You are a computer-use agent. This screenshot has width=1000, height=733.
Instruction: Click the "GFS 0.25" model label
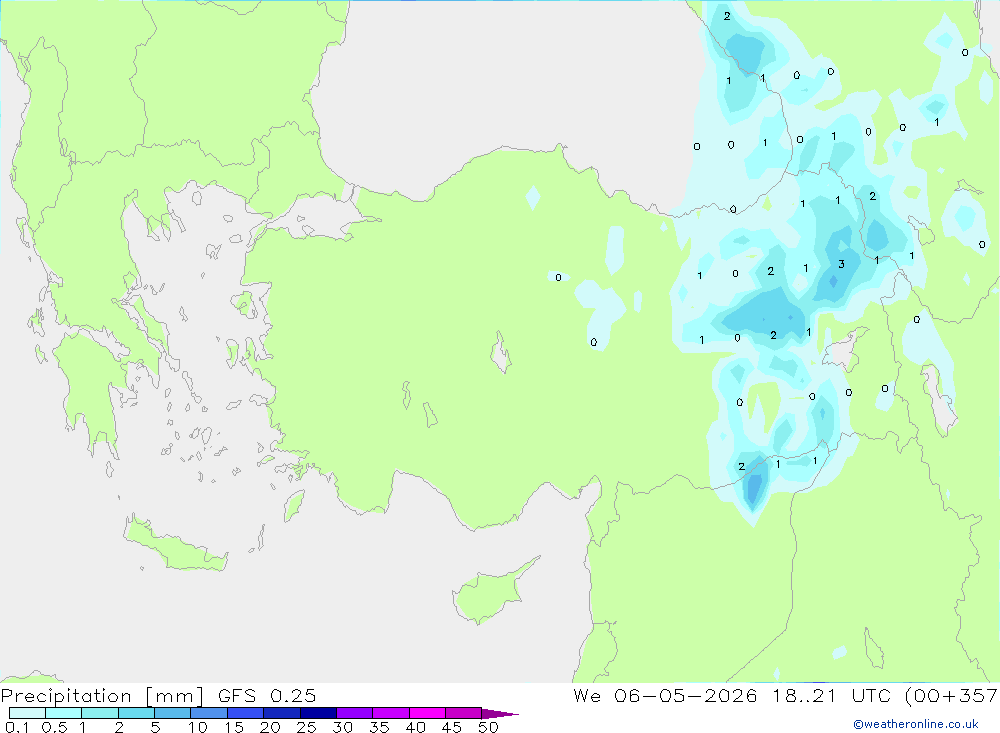pos(267,695)
